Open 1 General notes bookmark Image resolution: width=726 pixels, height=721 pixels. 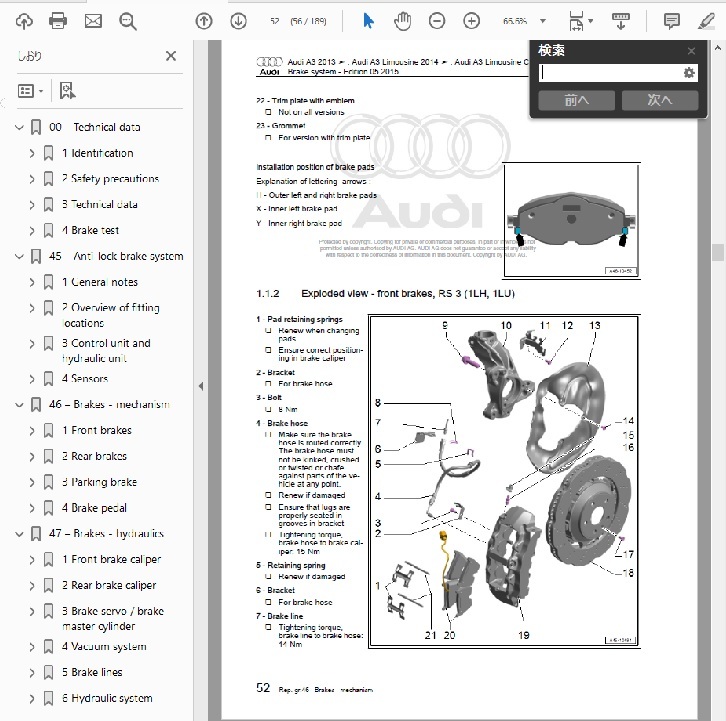click(x=100, y=282)
